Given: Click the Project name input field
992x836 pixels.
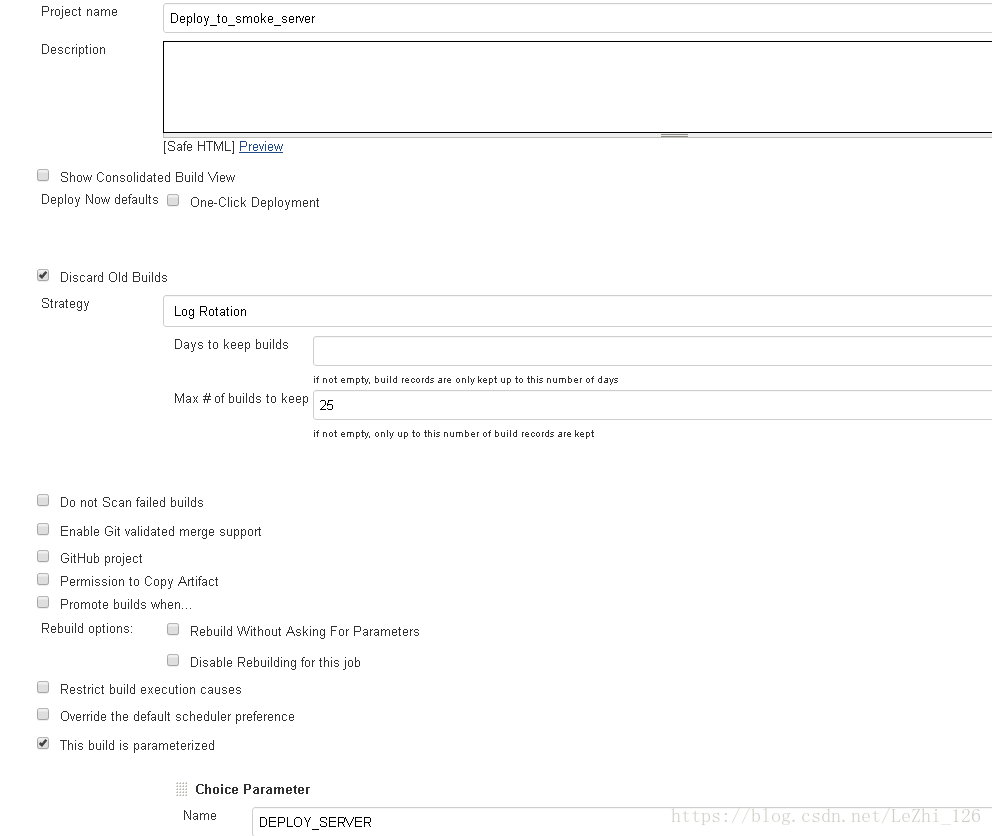Looking at the screenshot, I should point(577,18).
